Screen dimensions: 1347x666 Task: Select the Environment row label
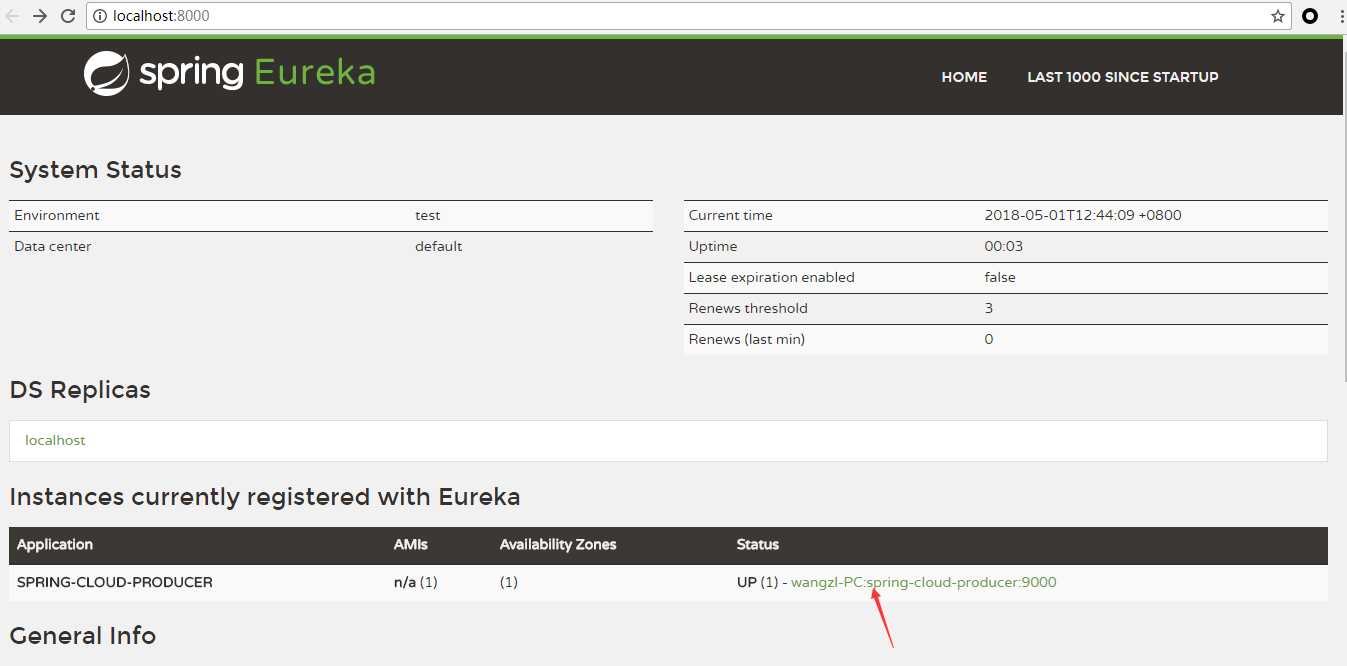click(x=57, y=215)
